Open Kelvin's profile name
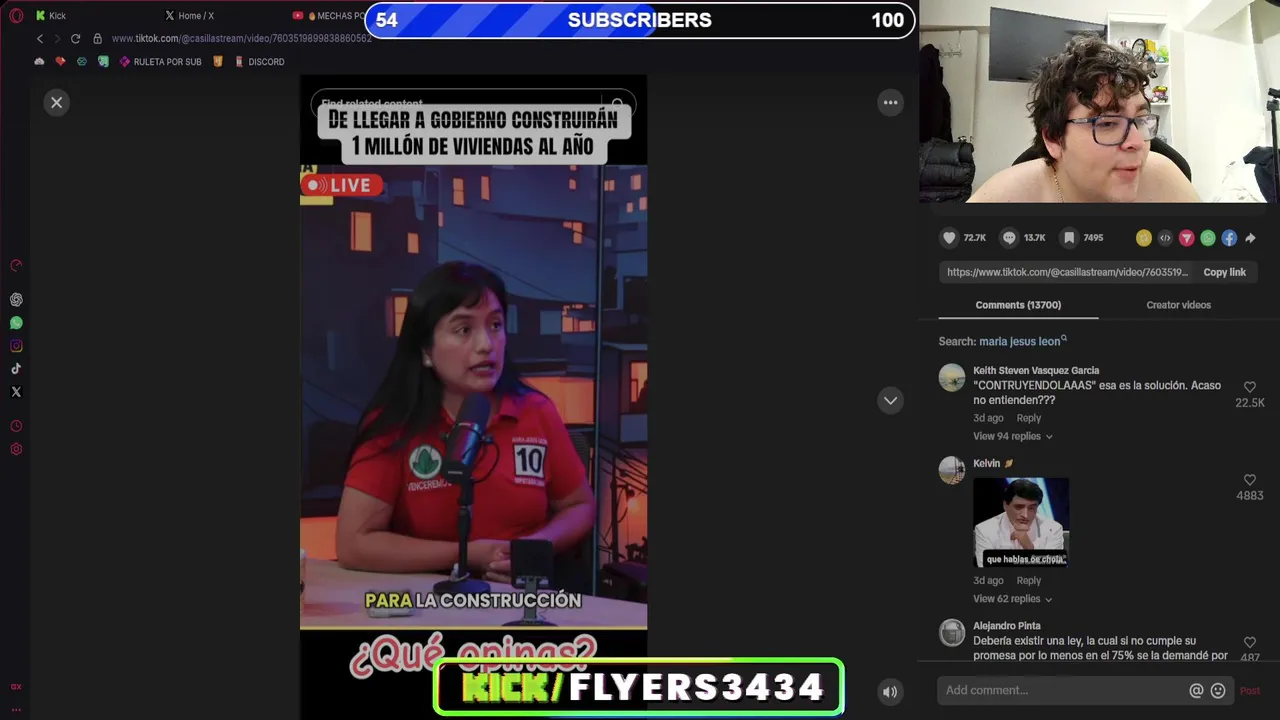Viewport: 1280px width, 720px height. click(x=986, y=463)
